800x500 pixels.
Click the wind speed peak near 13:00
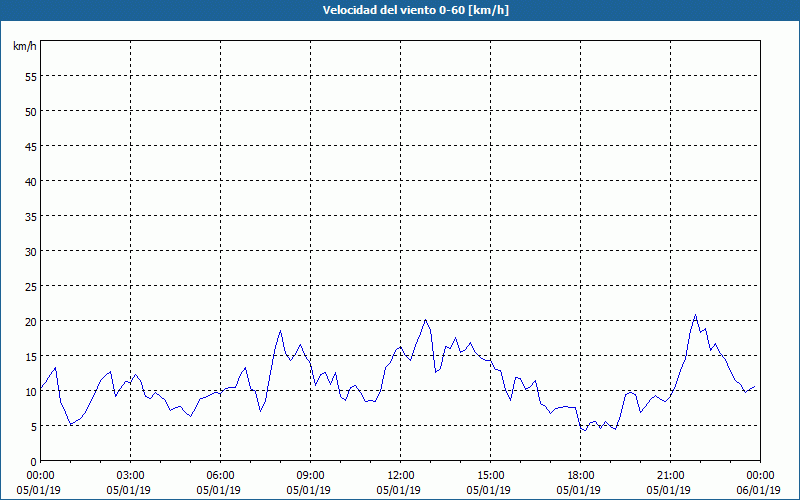point(426,320)
